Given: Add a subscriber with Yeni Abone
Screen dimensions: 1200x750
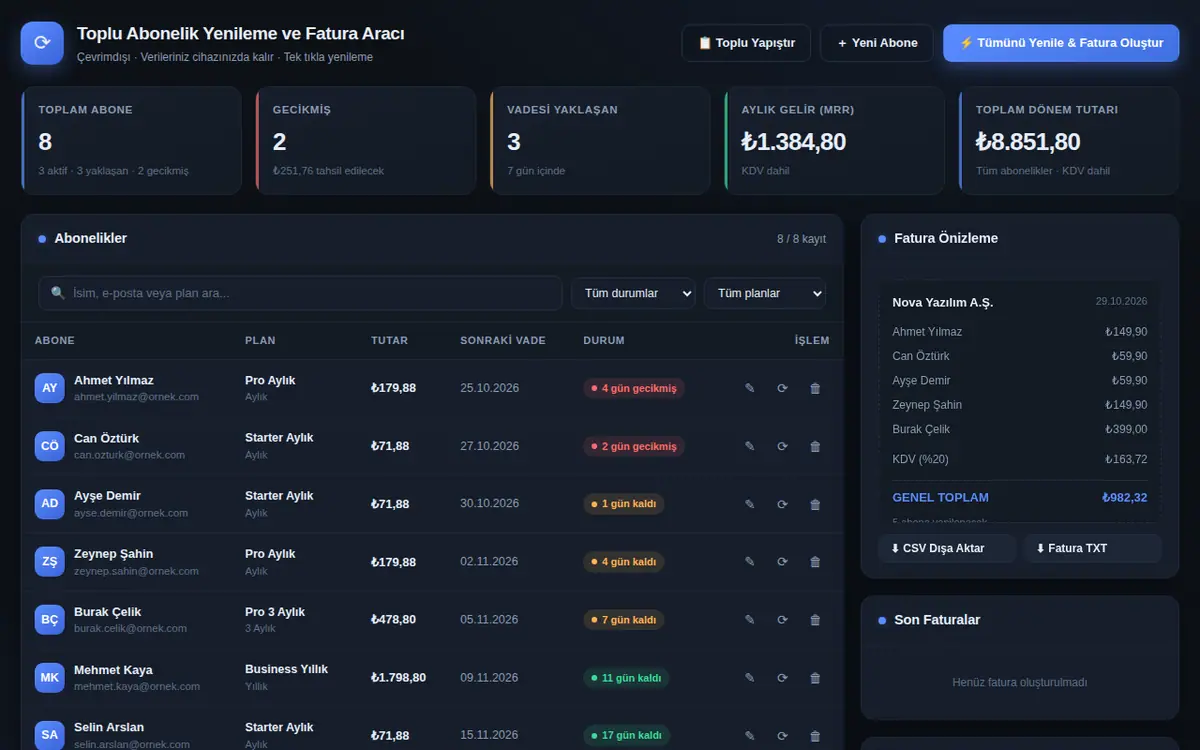Looking at the screenshot, I should [877, 43].
